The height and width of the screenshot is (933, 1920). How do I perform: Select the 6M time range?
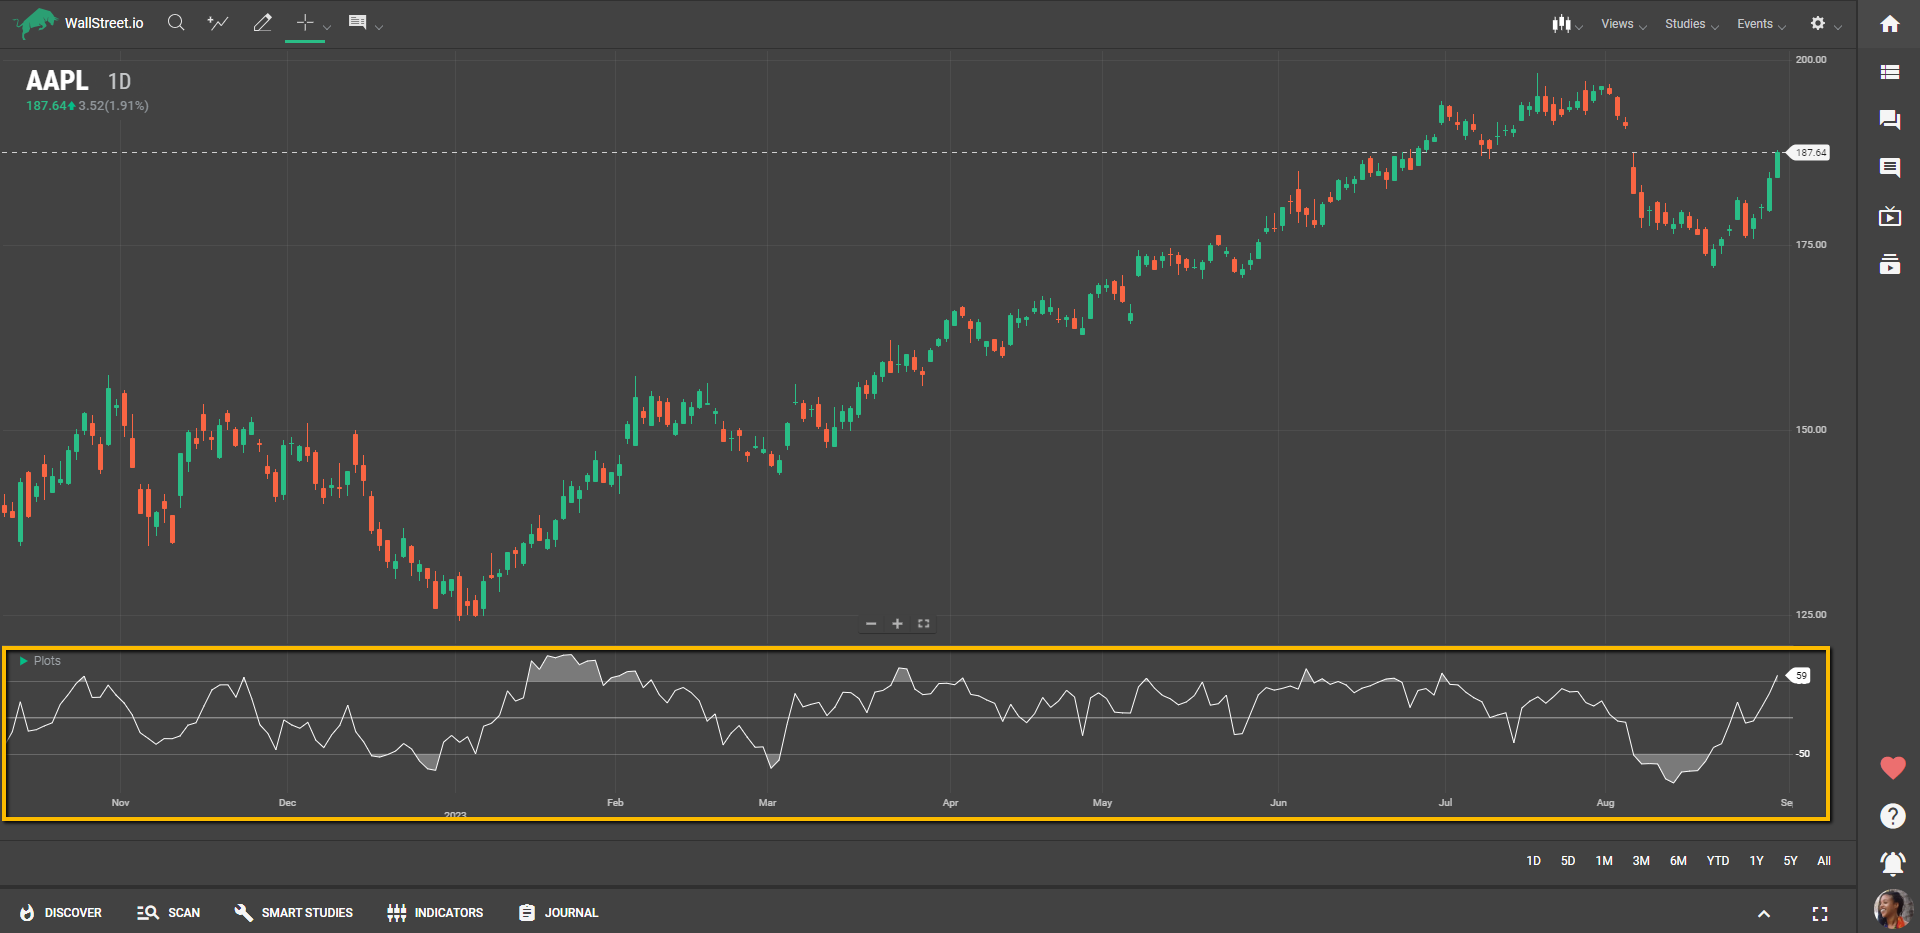pyautogui.click(x=1677, y=861)
